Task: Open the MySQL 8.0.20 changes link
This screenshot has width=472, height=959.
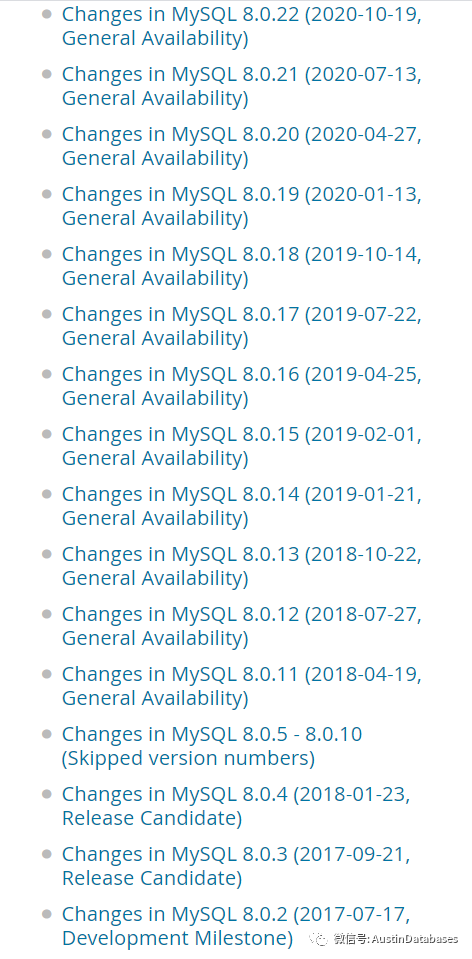Action: [x=242, y=146]
